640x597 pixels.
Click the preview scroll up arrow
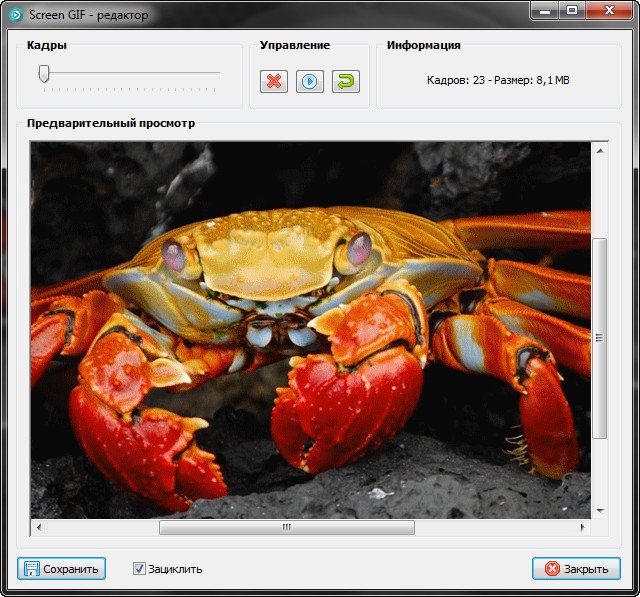600,151
